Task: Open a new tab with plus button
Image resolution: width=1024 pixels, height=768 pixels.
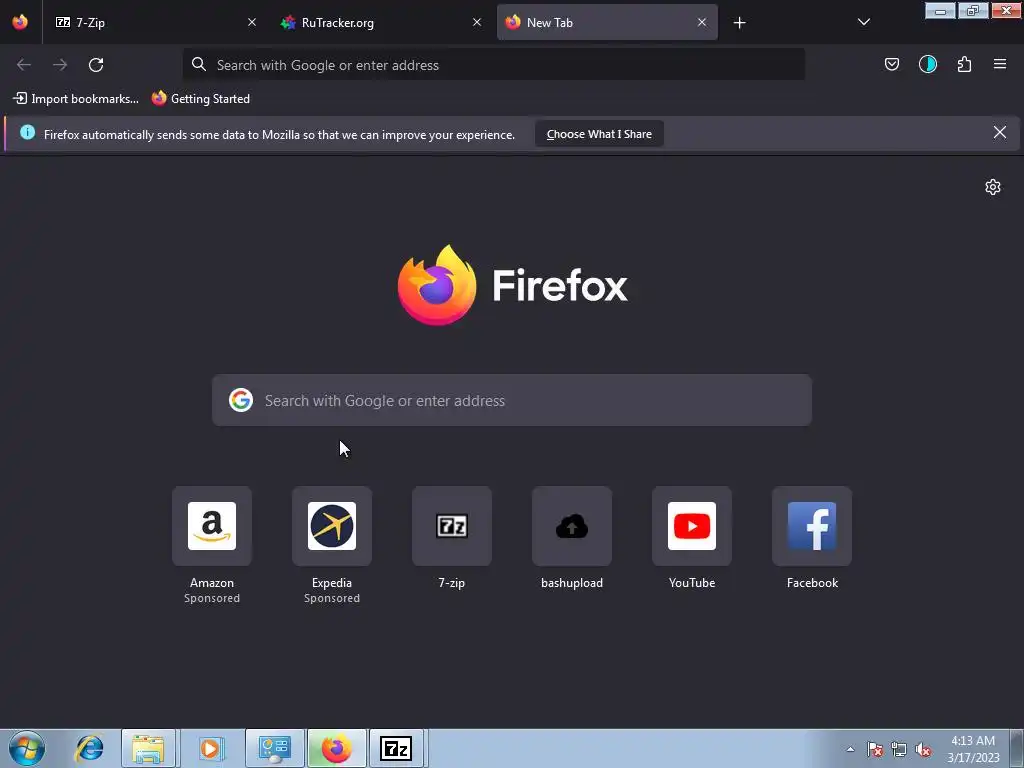Action: [739, 23]
